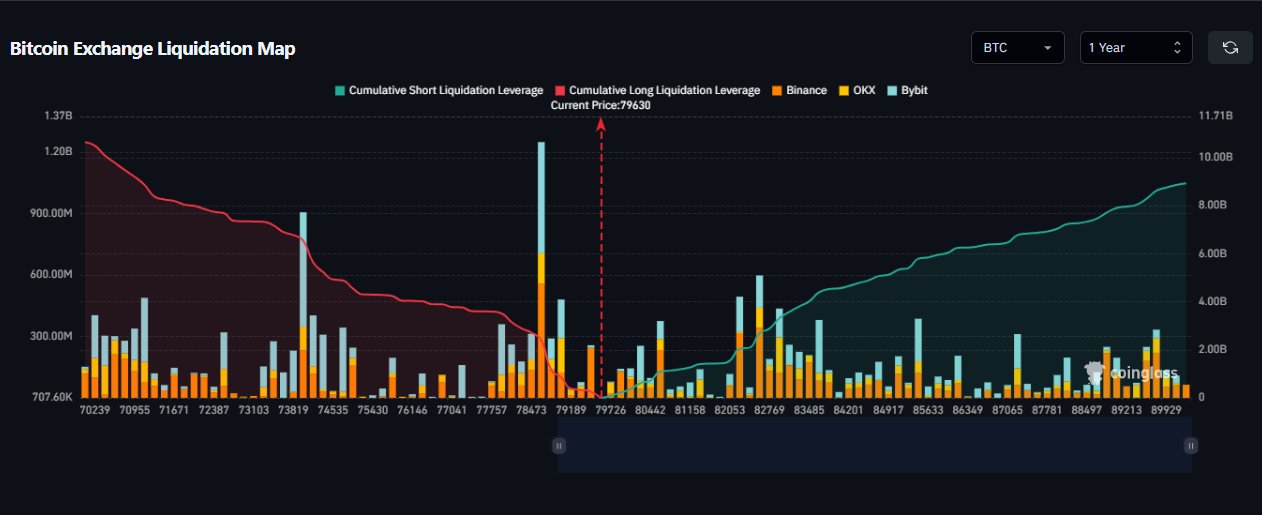Click x-axis label 70239
This screenshot has height=515, width=1262.
(97, 410)
